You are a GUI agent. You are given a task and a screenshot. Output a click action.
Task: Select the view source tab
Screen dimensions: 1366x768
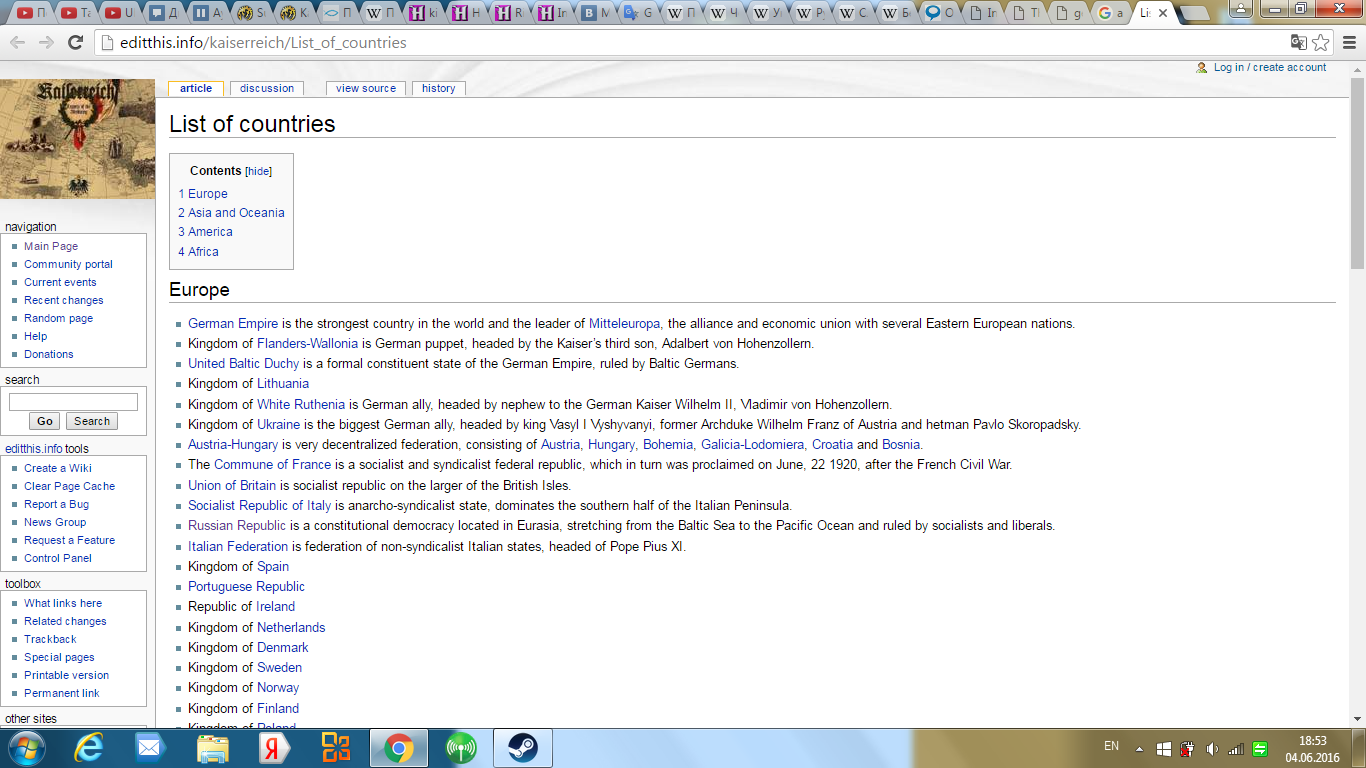coord(366,88)
